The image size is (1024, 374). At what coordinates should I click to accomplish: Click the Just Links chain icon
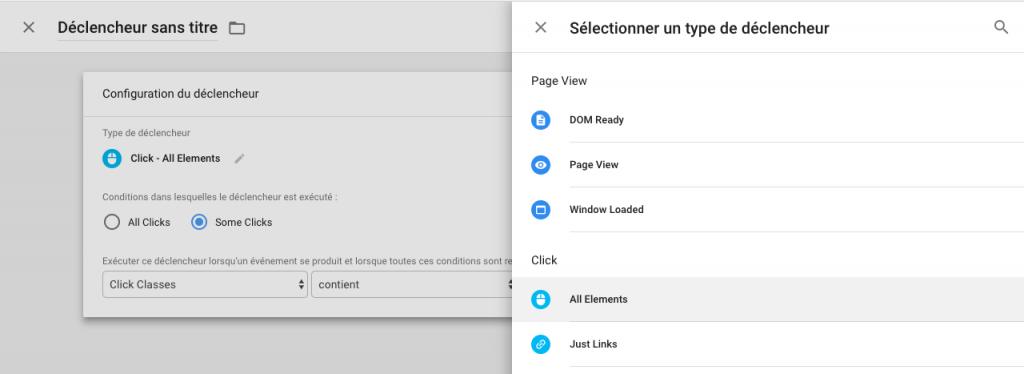click(541, 345)
